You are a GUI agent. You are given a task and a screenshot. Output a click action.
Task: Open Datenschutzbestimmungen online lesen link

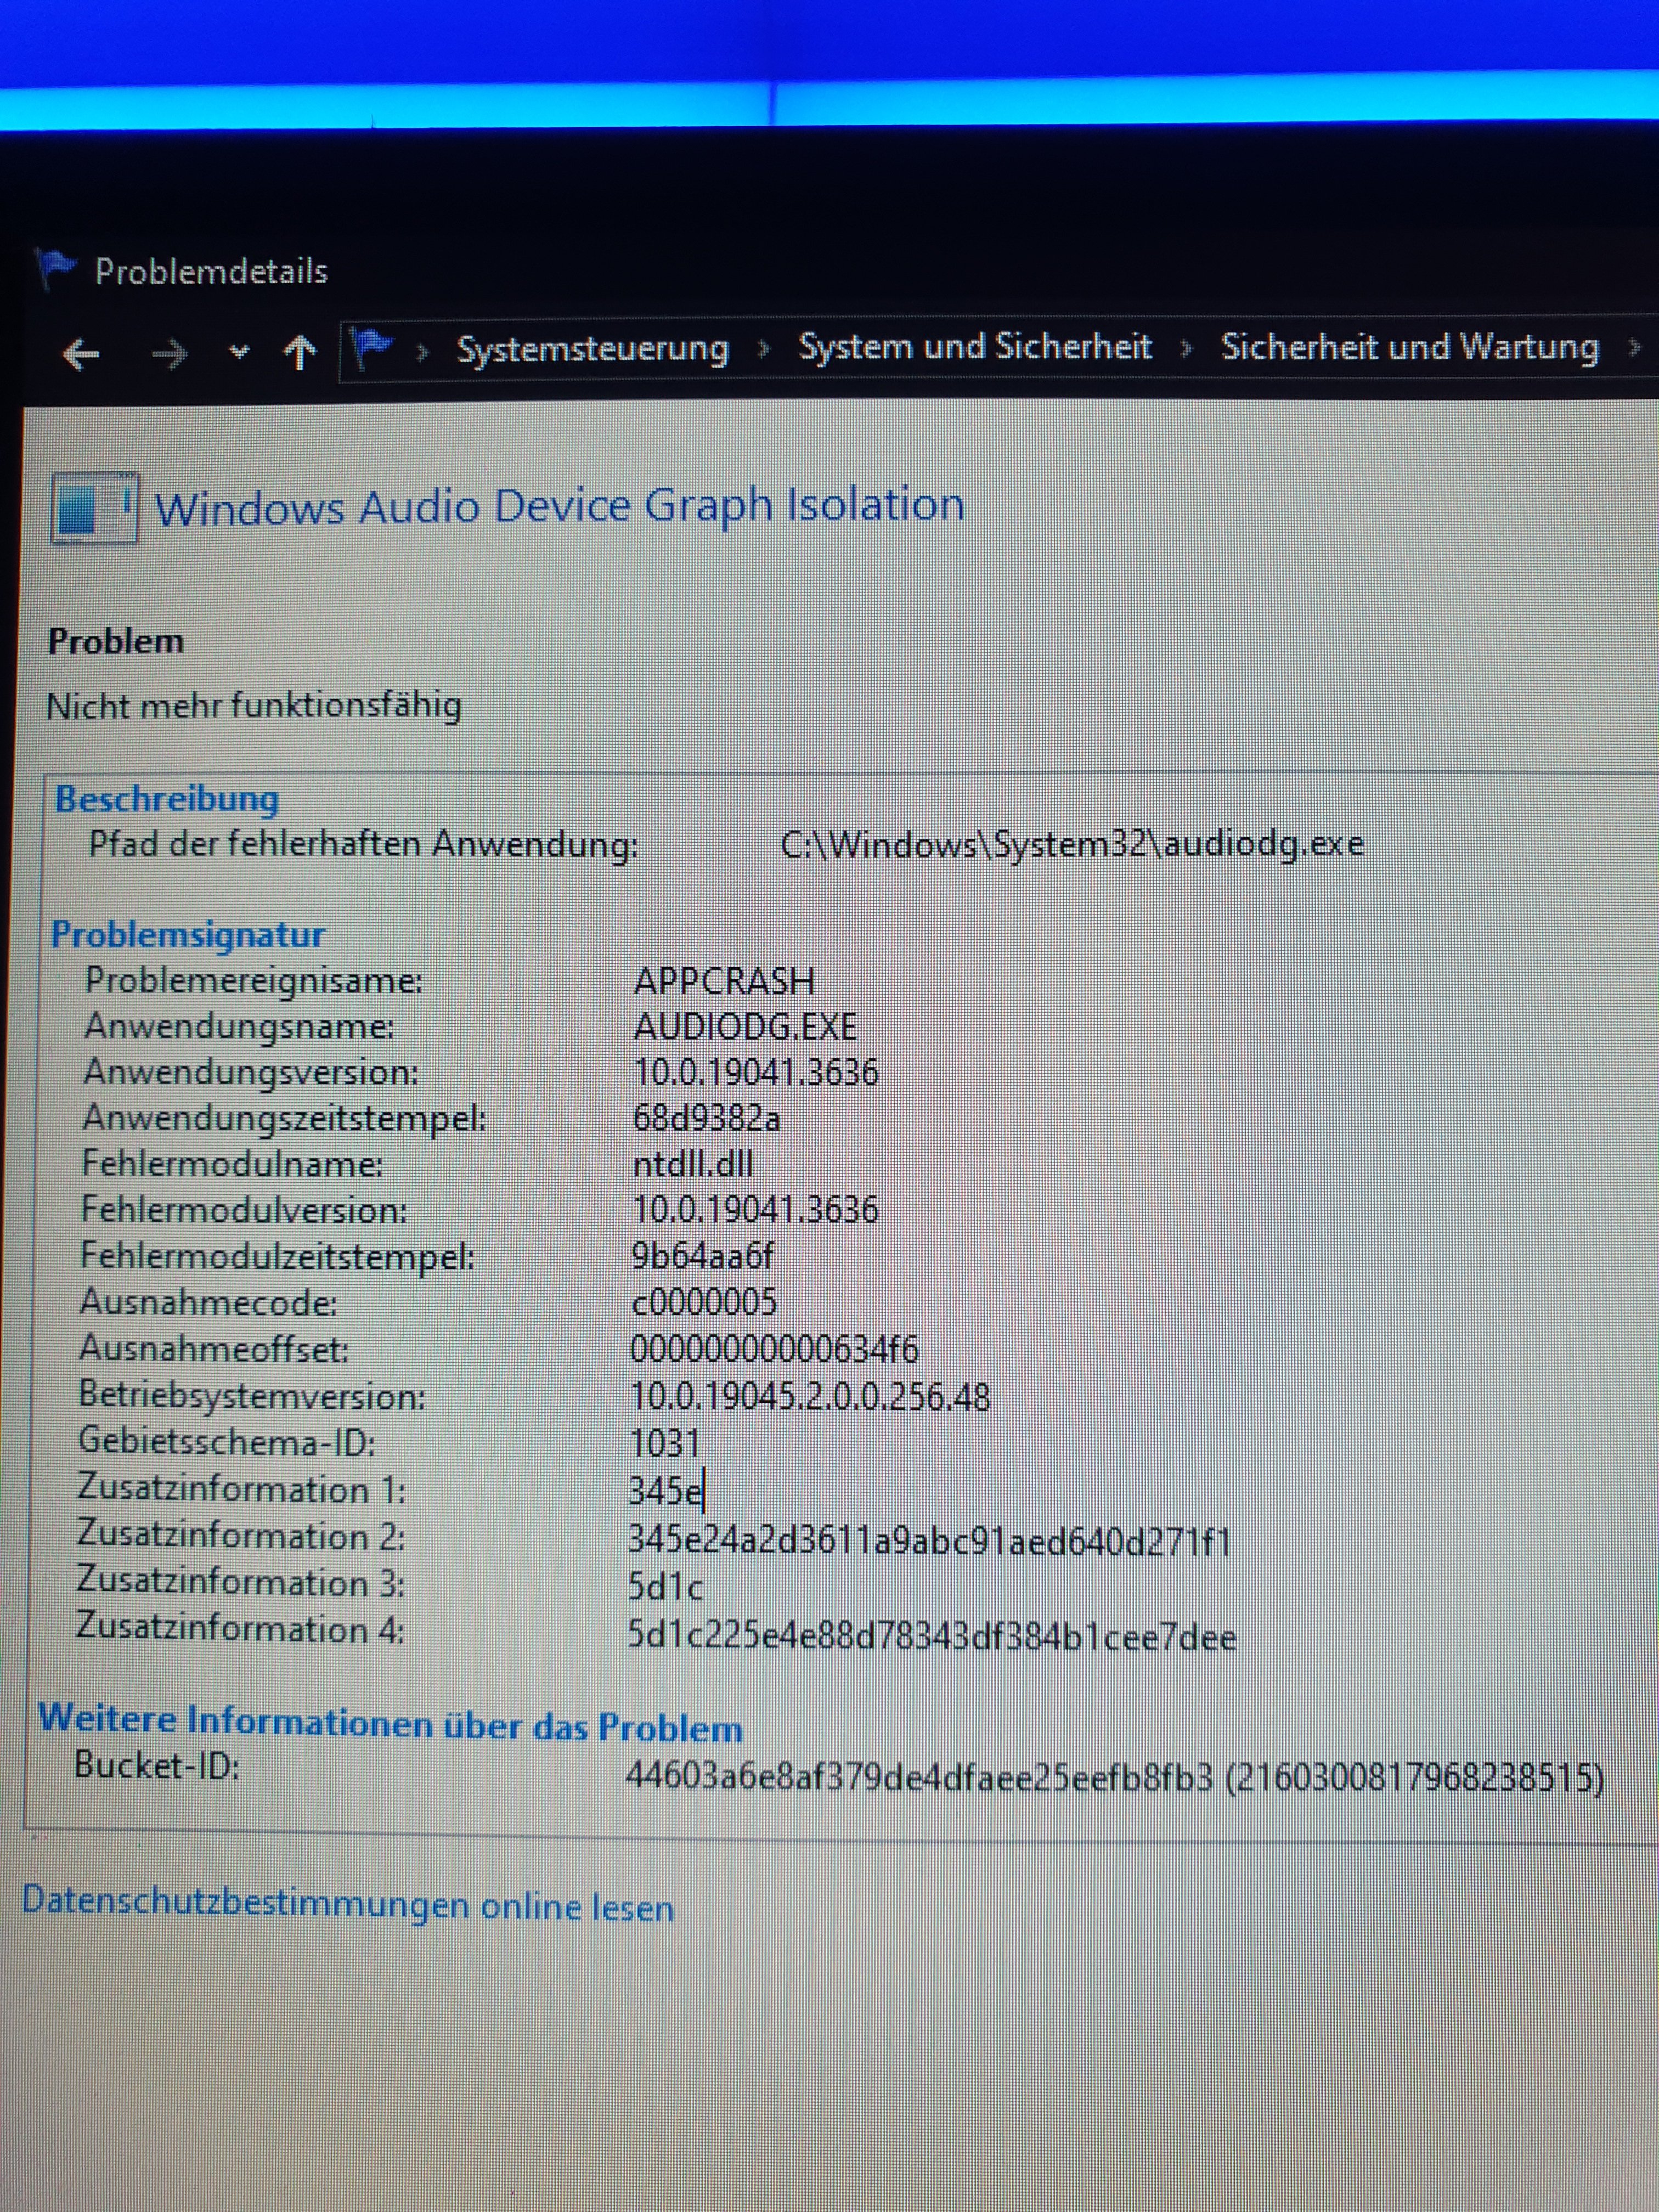(348, 1905)
